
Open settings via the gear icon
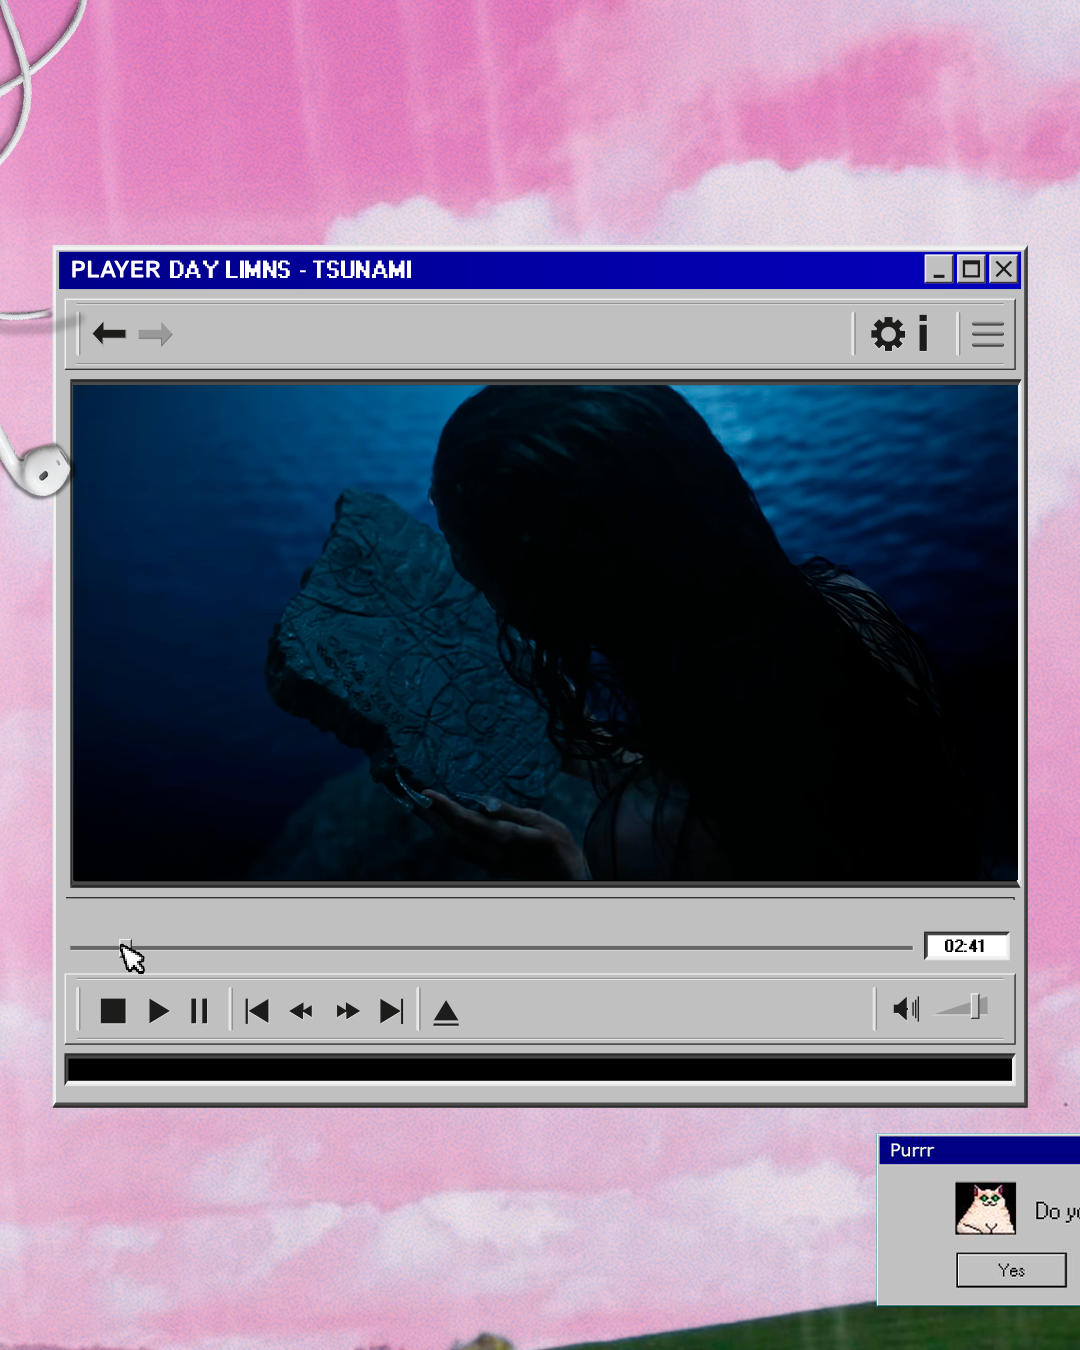(x=887, y=333)
